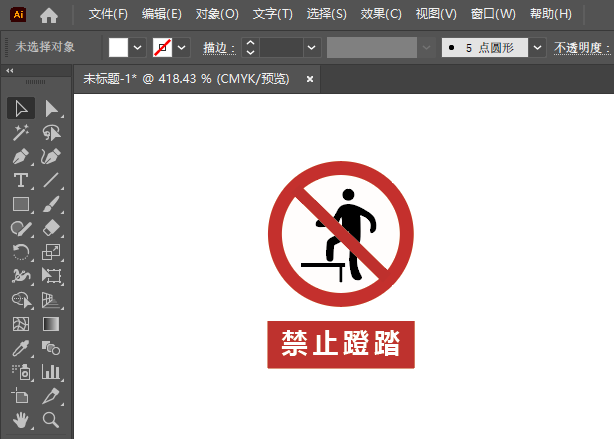Viewport: 614px width, 439px height.
Task: Select the Shape Builder tool
Action: 21,300
